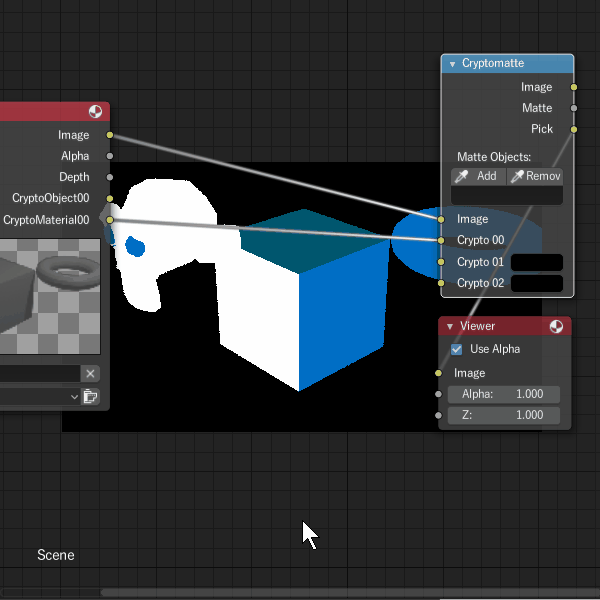Screen dimensions: 600x600
Task: Clear the scene field with the X button
Action: 90,374
